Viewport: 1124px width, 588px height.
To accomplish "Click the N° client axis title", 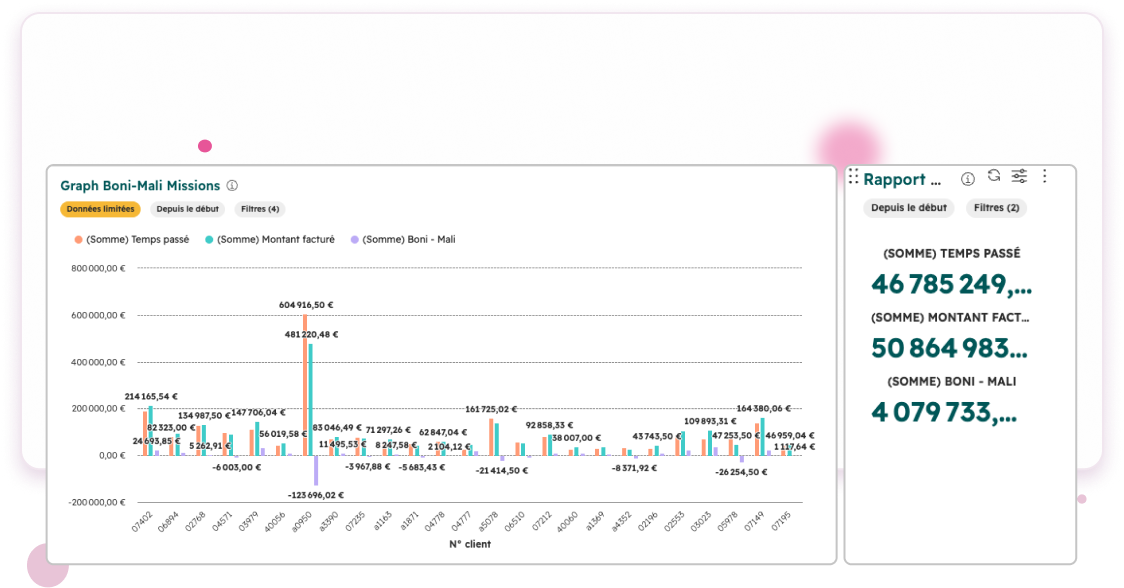I will click(x=470, y=545).
